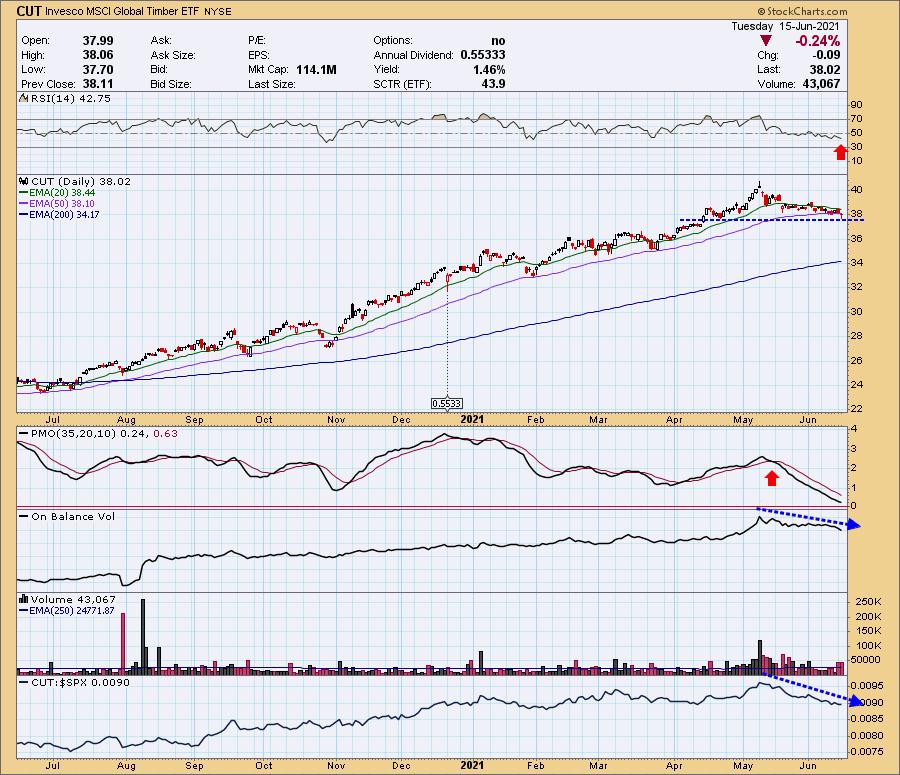Click the Volume value 43,067 in header
The image size is (900, 775).
[820, 84]
